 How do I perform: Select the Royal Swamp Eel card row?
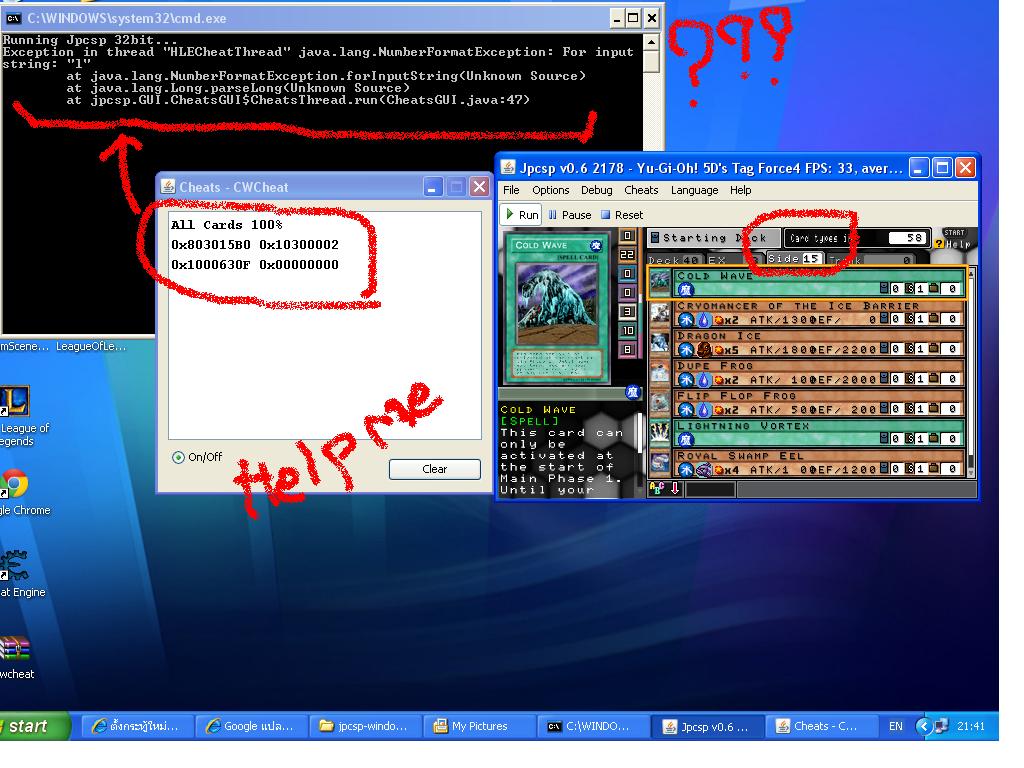coord(807,463)
